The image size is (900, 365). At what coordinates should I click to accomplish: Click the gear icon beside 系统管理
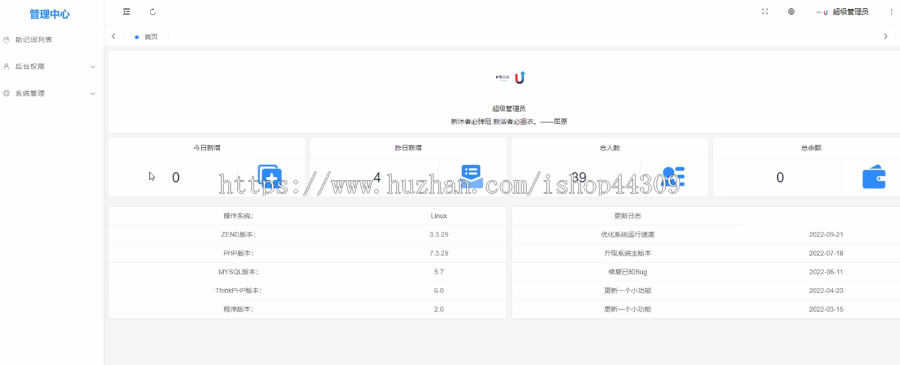point(6,93)
